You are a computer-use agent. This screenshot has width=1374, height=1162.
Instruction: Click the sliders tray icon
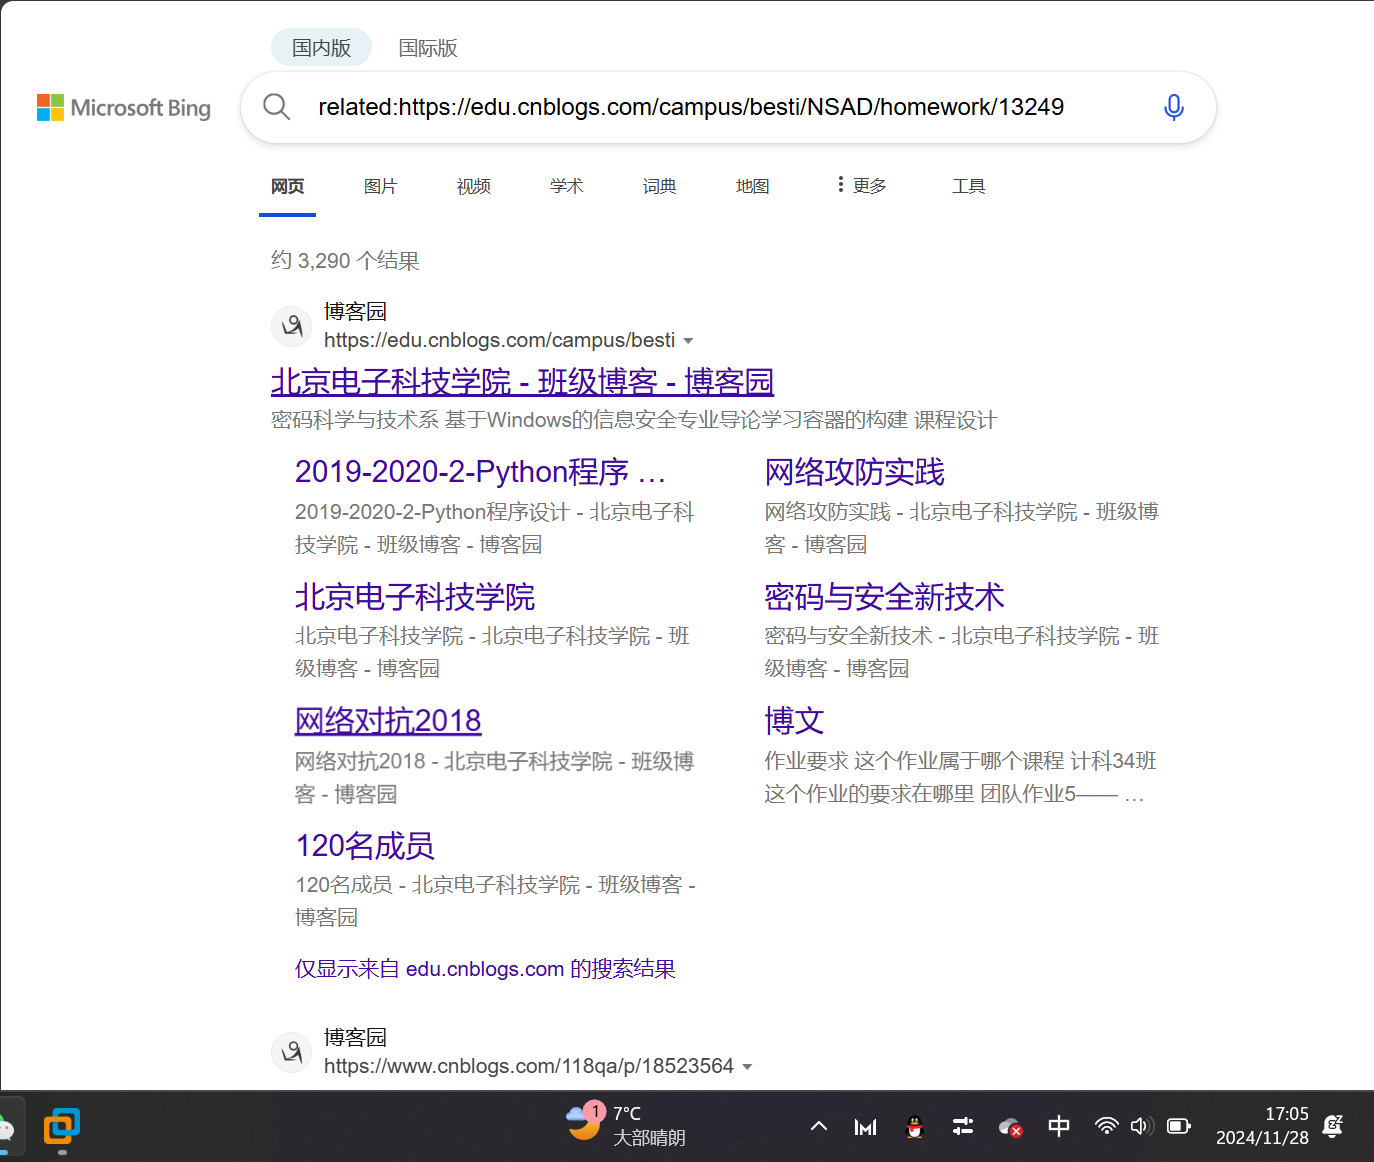click(963, 1127)
